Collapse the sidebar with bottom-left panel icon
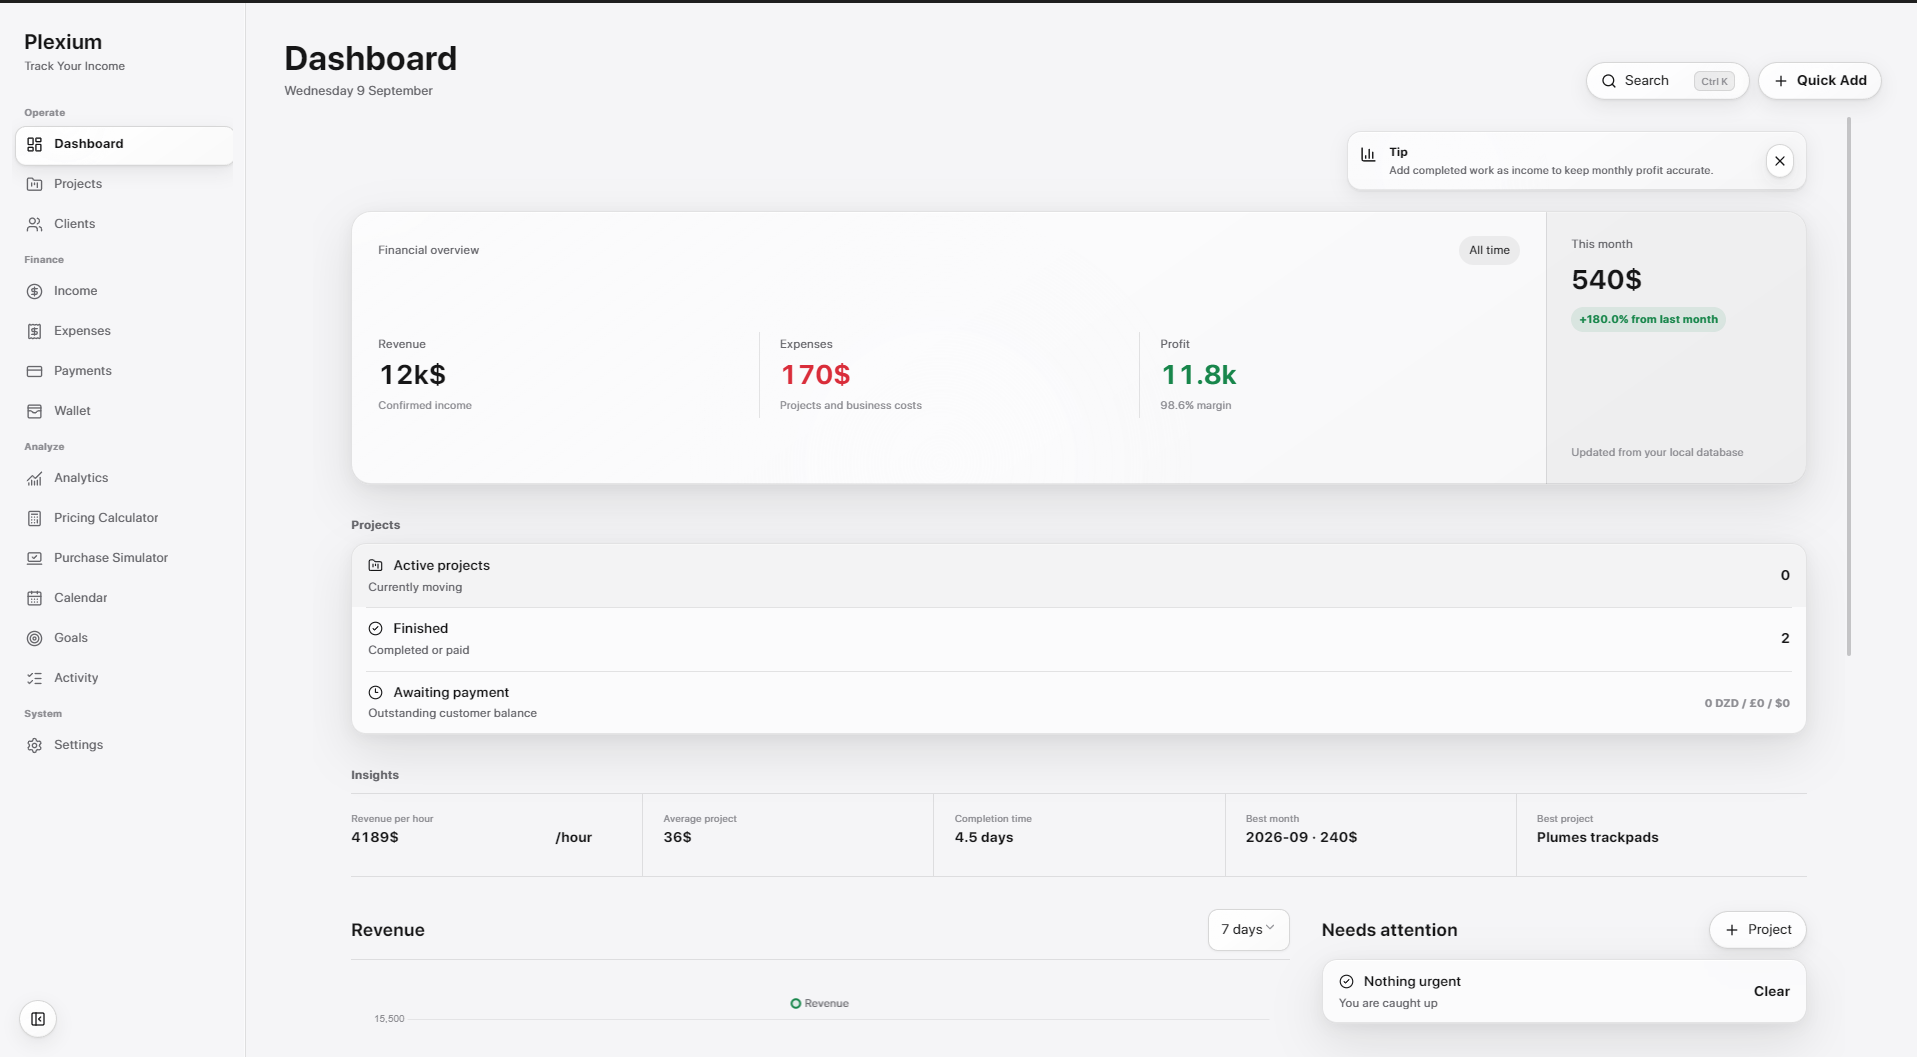The height and width of the screenshot is (1057, 1917). tap(38, 1019)
